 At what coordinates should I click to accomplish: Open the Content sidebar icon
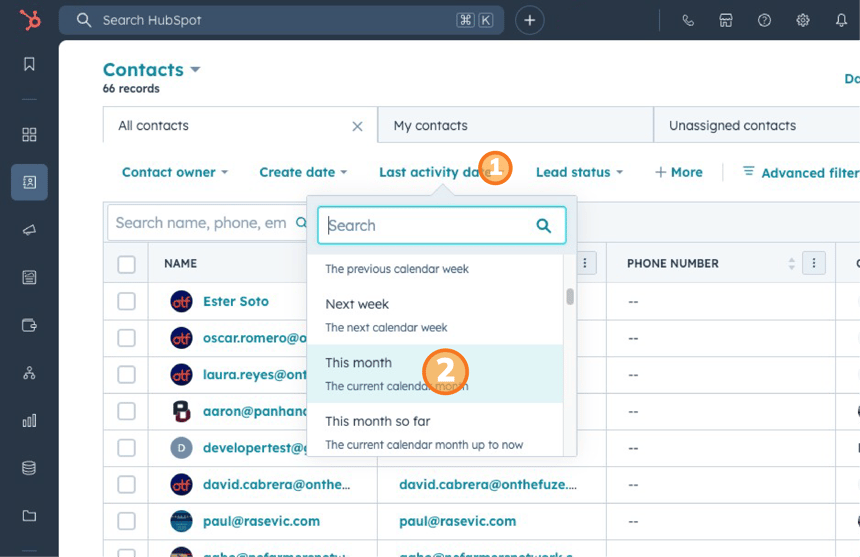(x=29, y=277)
